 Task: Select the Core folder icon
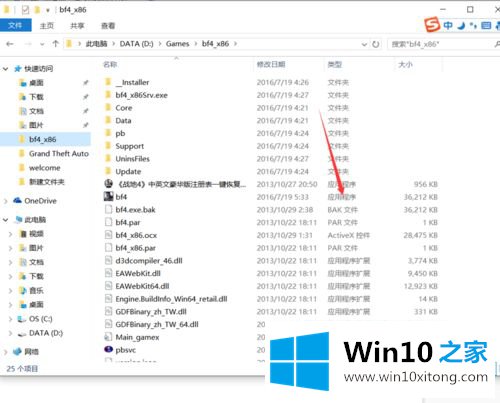108,108
